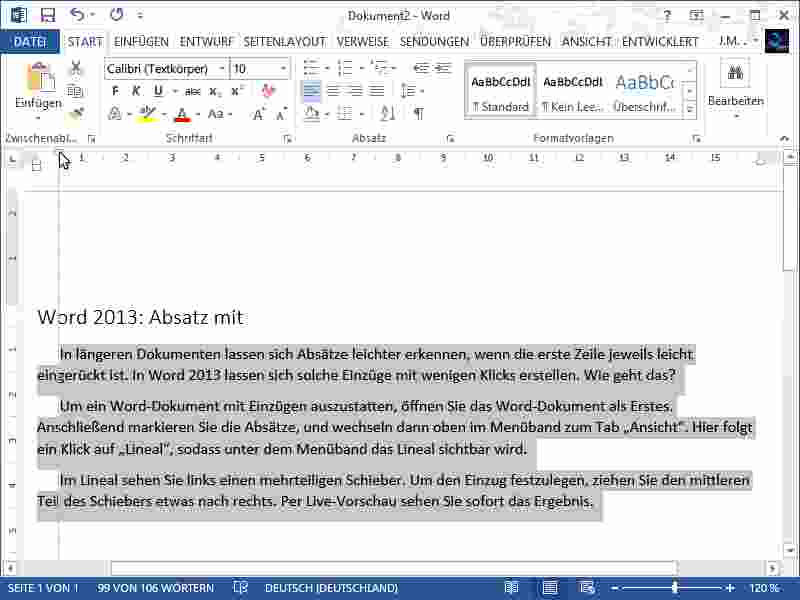Decrease the font size
Screen dimensions: 800x600
(x=281, y=114)
